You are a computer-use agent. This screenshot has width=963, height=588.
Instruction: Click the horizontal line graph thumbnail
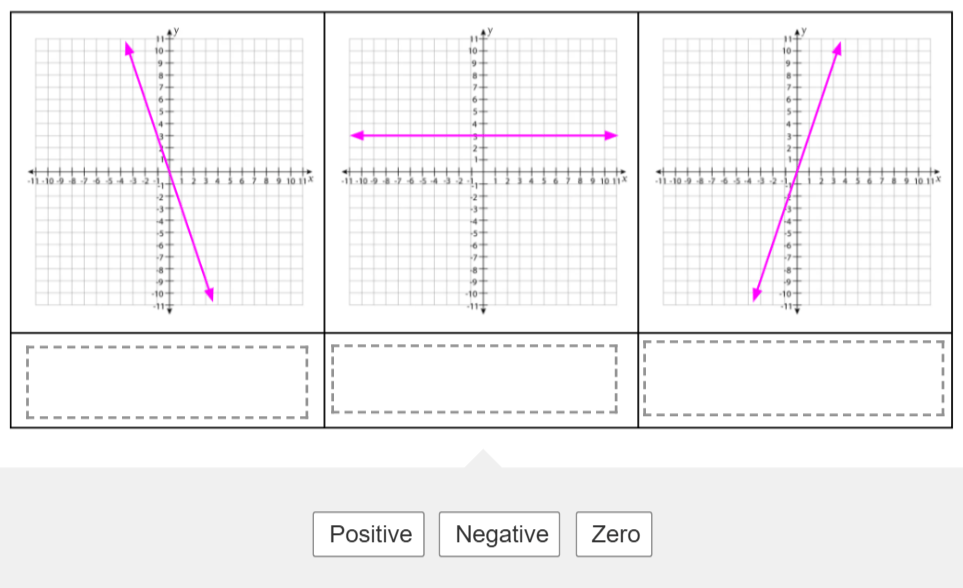(484, 172)
